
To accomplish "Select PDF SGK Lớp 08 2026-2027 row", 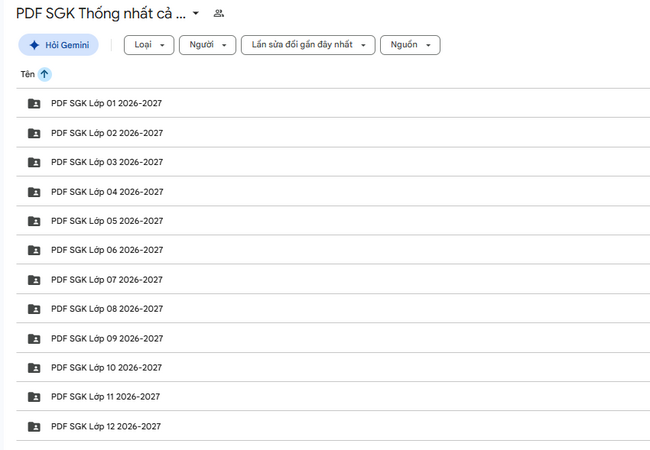I will coord(333,309).
